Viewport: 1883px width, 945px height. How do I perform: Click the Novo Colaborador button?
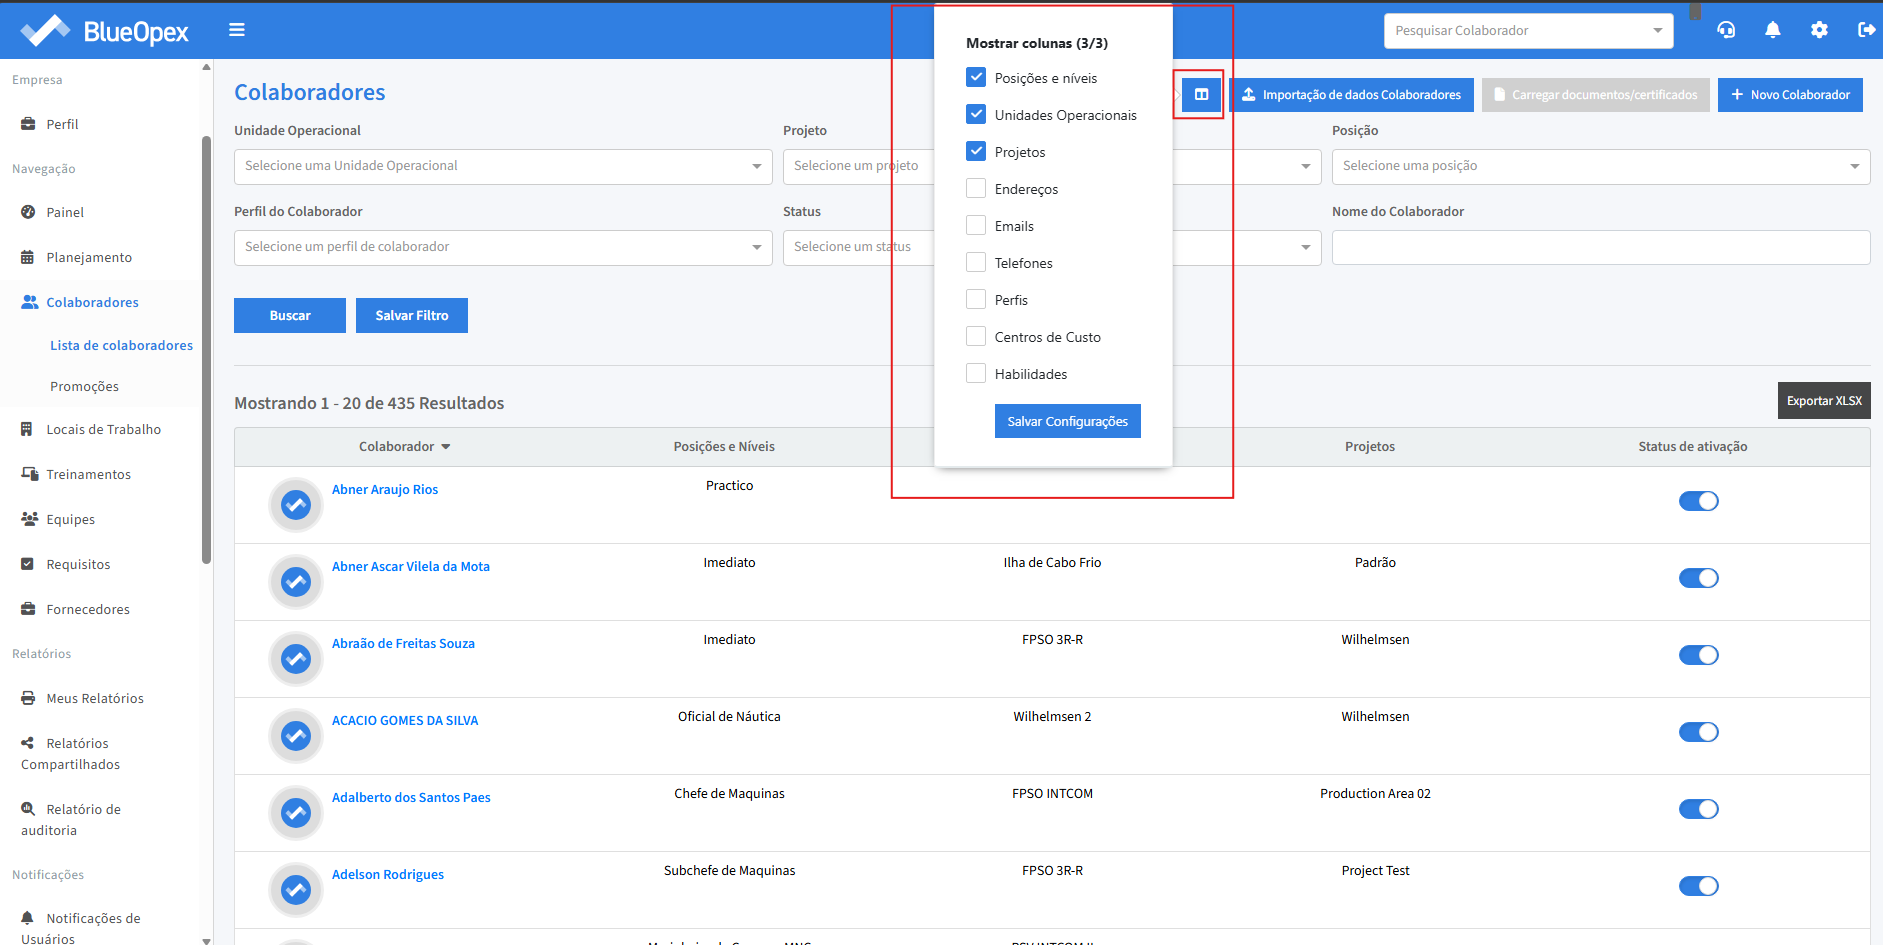[x=1790, y=95]
